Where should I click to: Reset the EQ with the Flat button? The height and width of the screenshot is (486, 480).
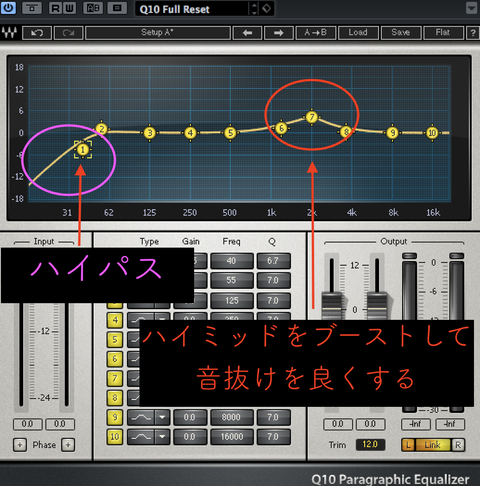click(443, 33)
